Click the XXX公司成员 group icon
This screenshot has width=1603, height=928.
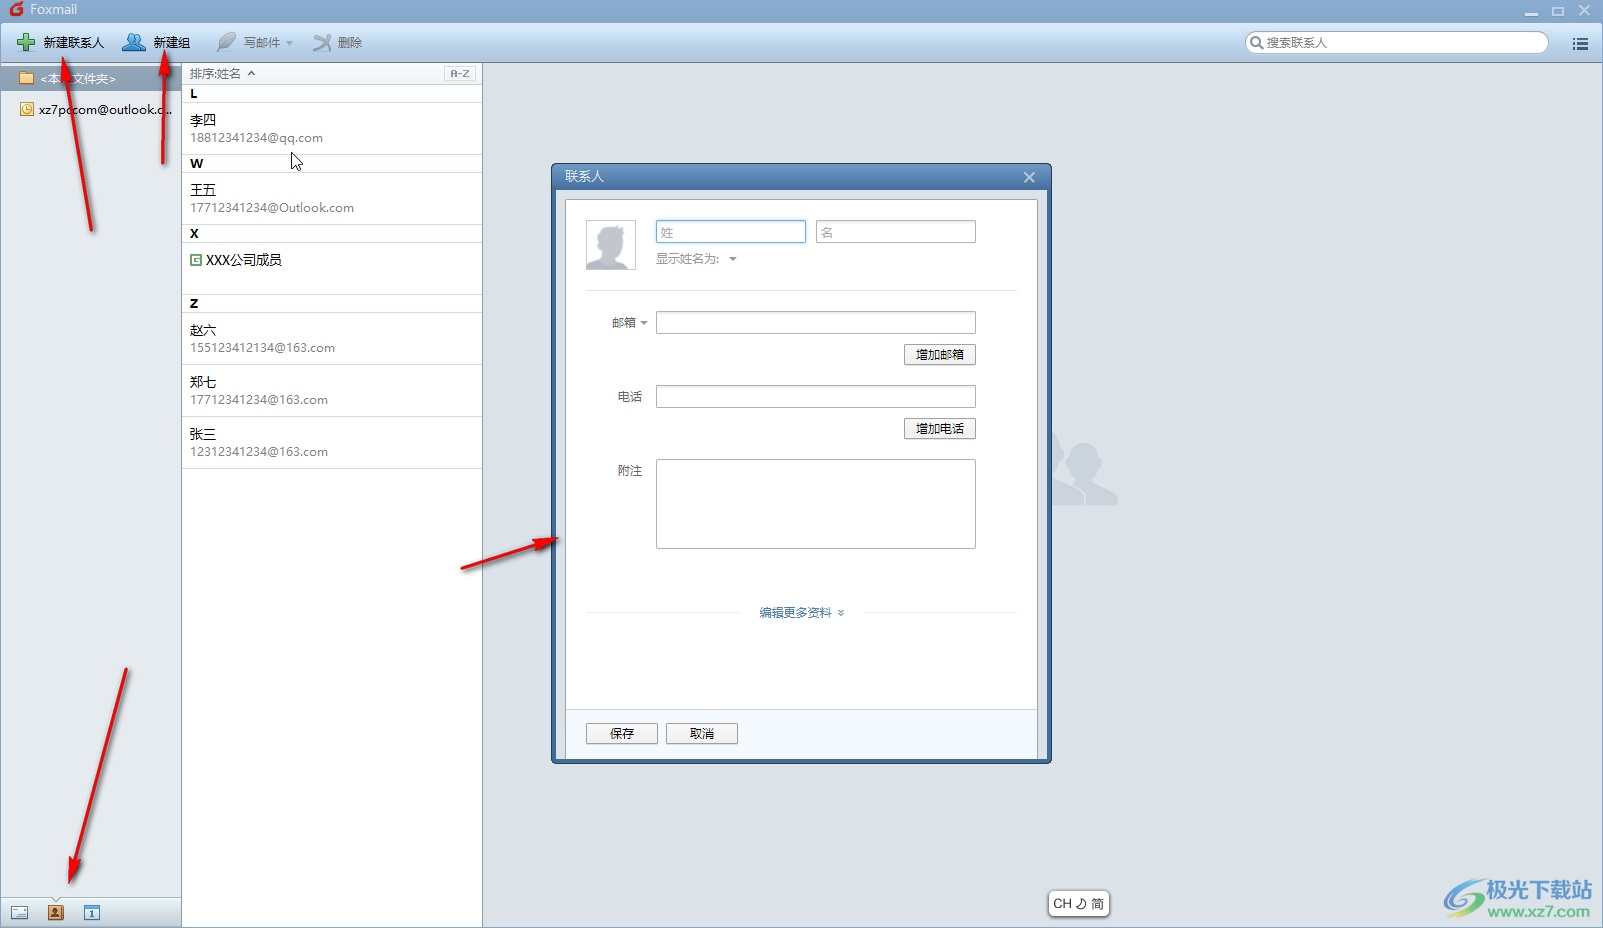click(x=196, y=260)
